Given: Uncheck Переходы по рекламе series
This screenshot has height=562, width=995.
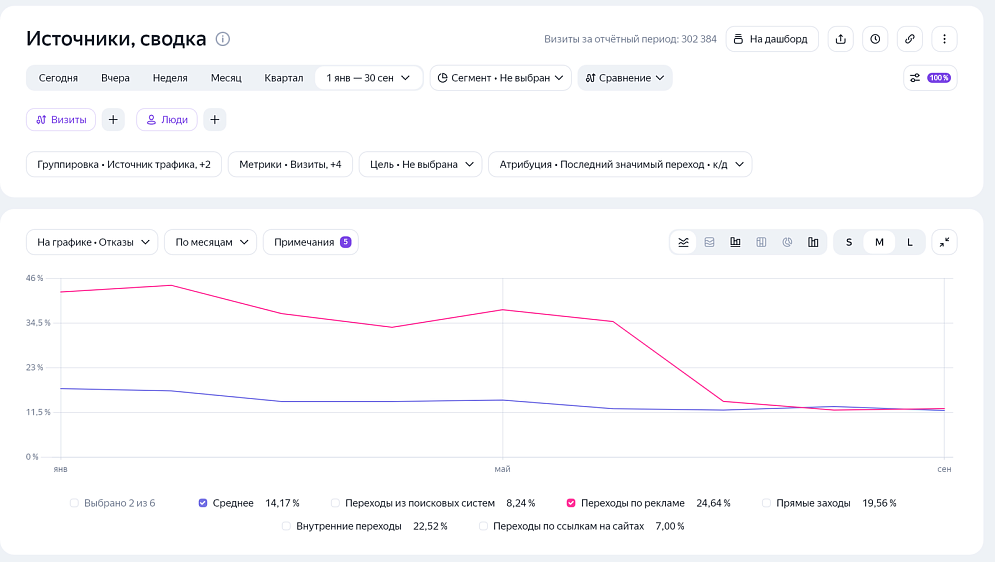Looking at the screenshot, I should [x=571, y=503].
